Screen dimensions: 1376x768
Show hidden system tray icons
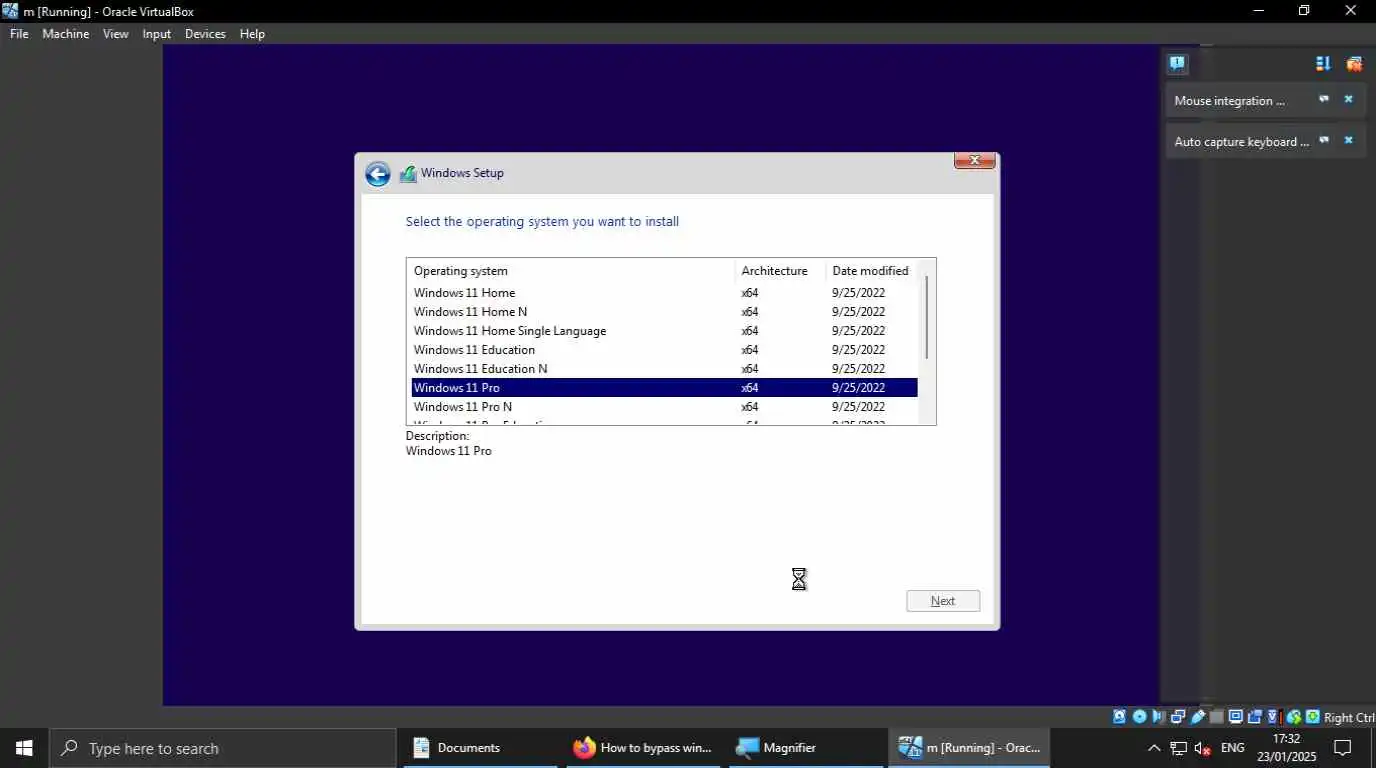tap(1154, 748)
